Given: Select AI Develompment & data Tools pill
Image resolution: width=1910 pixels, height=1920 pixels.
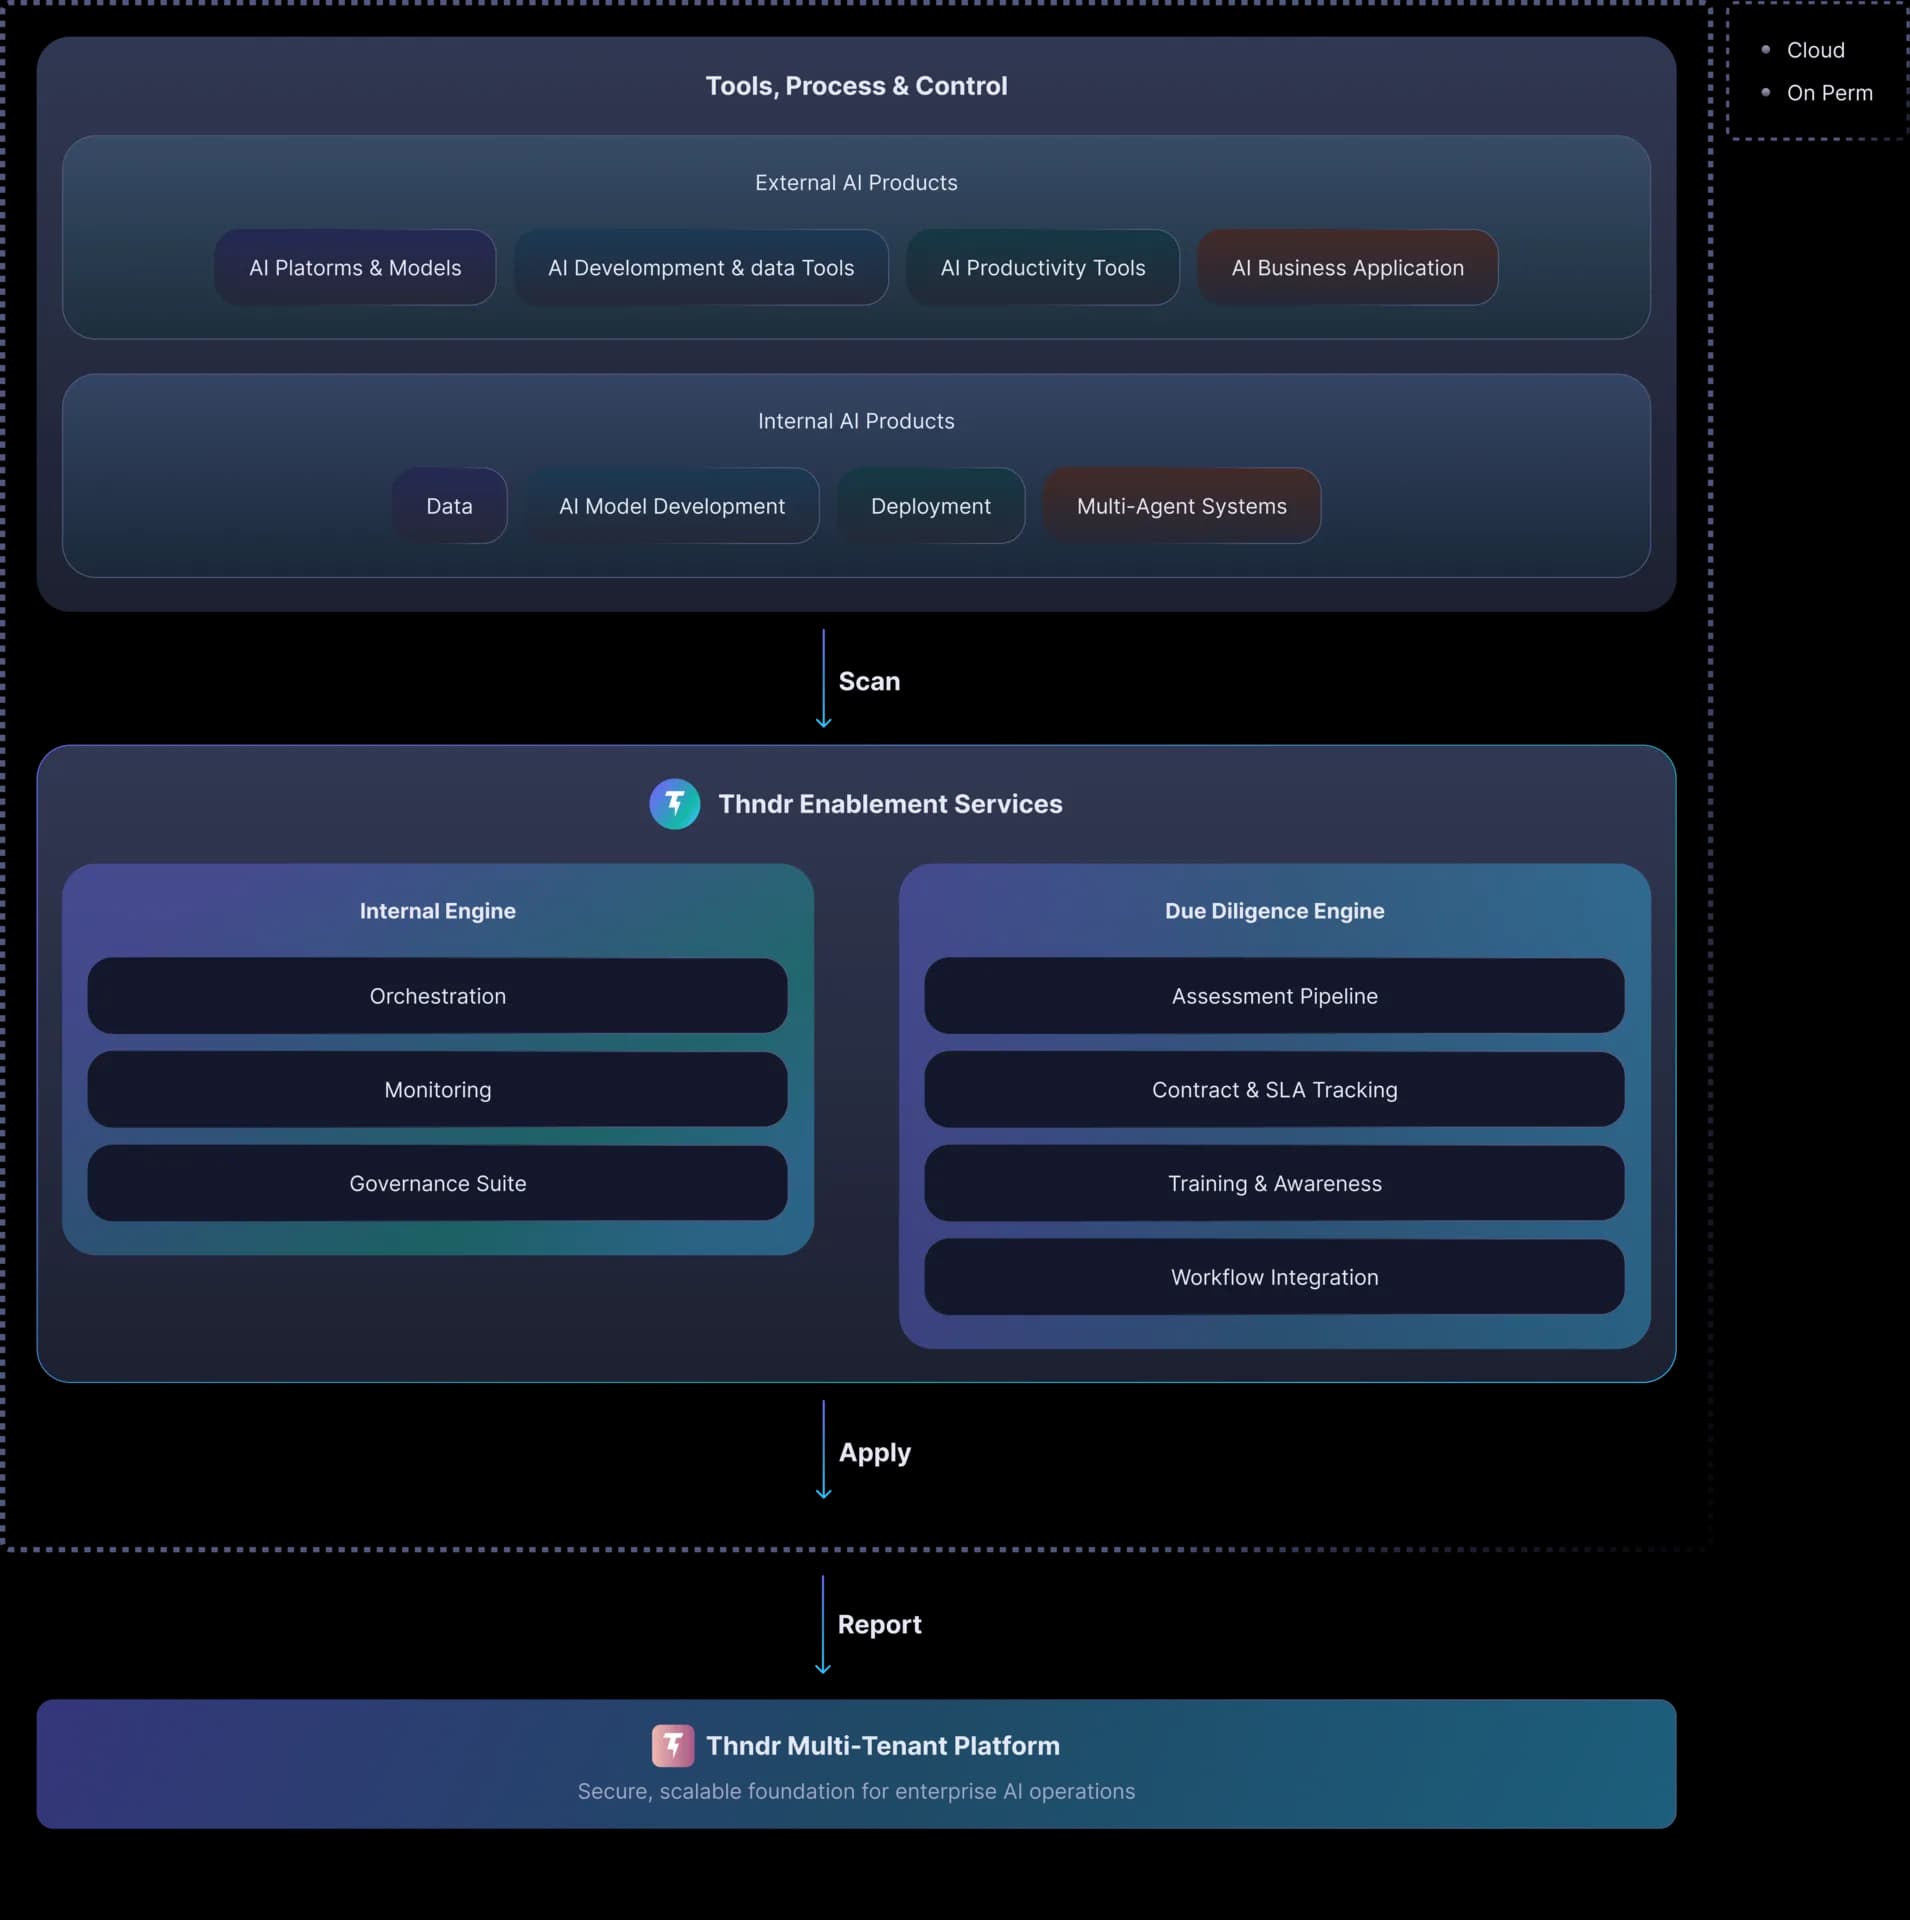Looking at the screenshot, I should pos(701,268).
